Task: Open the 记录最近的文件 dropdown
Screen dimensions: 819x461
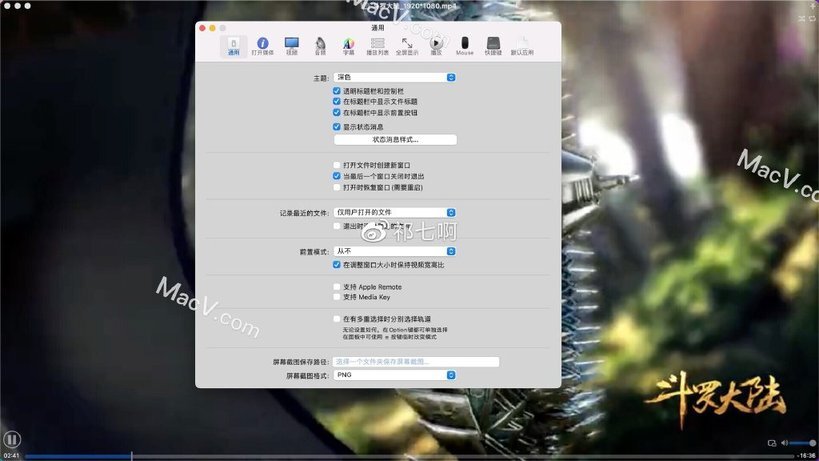Action: [394, 212]
